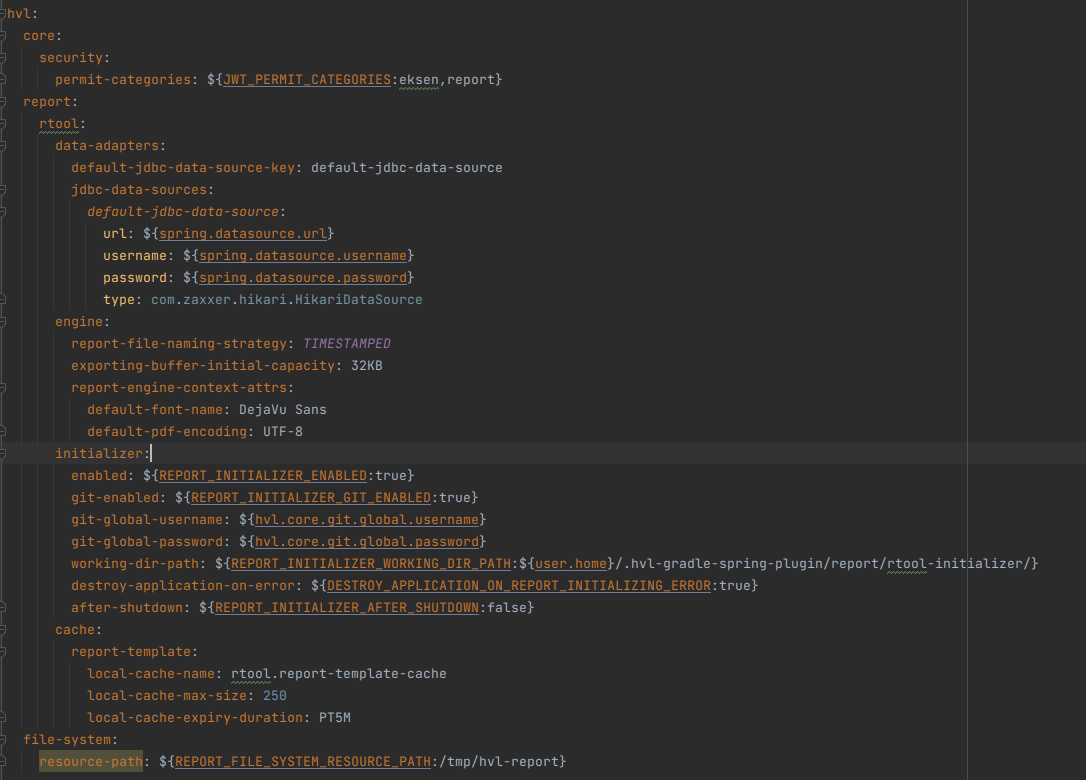Click the italic TIMESTAMPED value

tap(347, 344)
